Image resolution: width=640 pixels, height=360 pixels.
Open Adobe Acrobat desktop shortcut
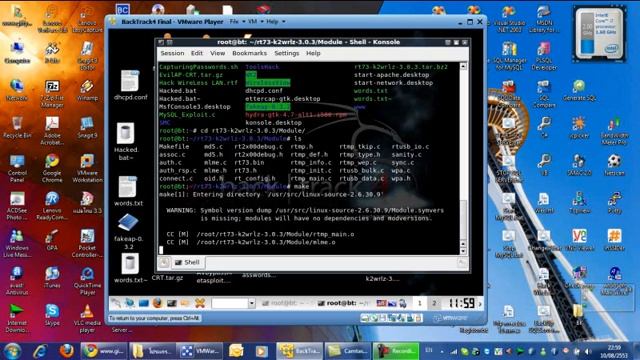(x=52, y=131)
